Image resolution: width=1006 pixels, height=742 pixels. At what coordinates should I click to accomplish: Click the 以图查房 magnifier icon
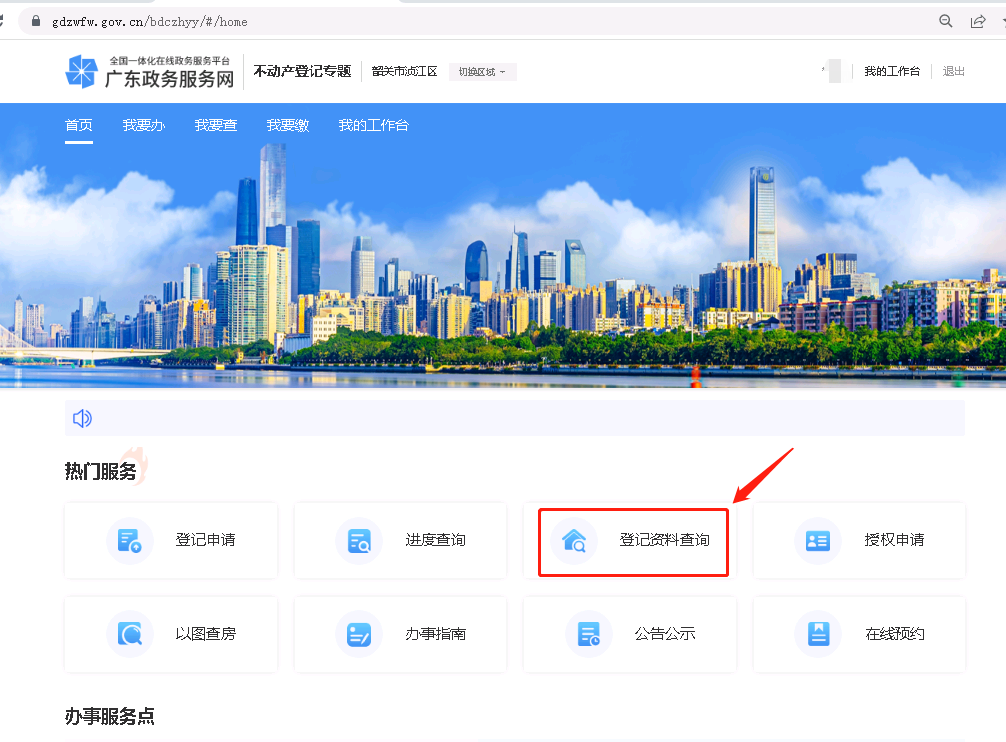pyautogui.click(x=130, y=634)
